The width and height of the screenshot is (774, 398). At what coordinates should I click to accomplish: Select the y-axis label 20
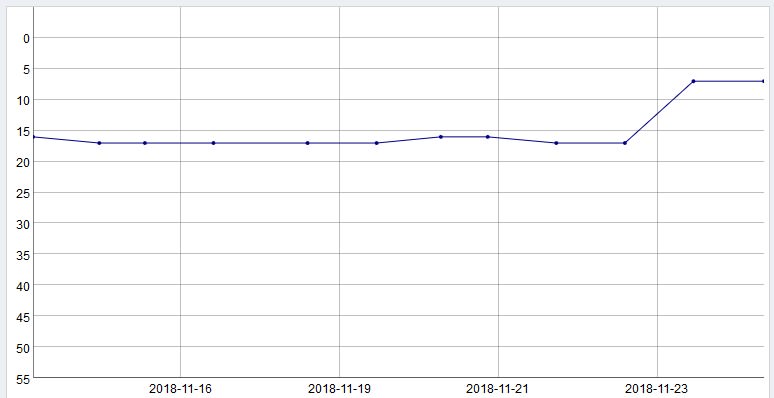(24, 162)
